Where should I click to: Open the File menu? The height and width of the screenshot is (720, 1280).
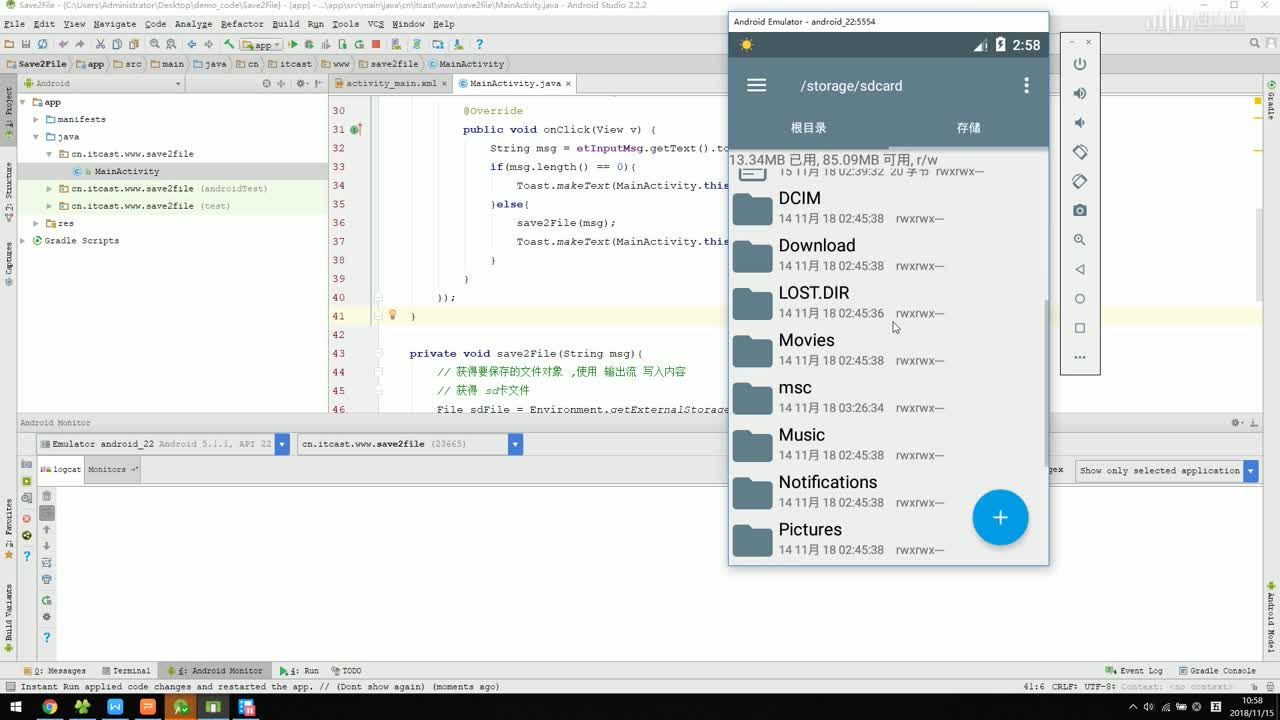click(x=14, y=23)
